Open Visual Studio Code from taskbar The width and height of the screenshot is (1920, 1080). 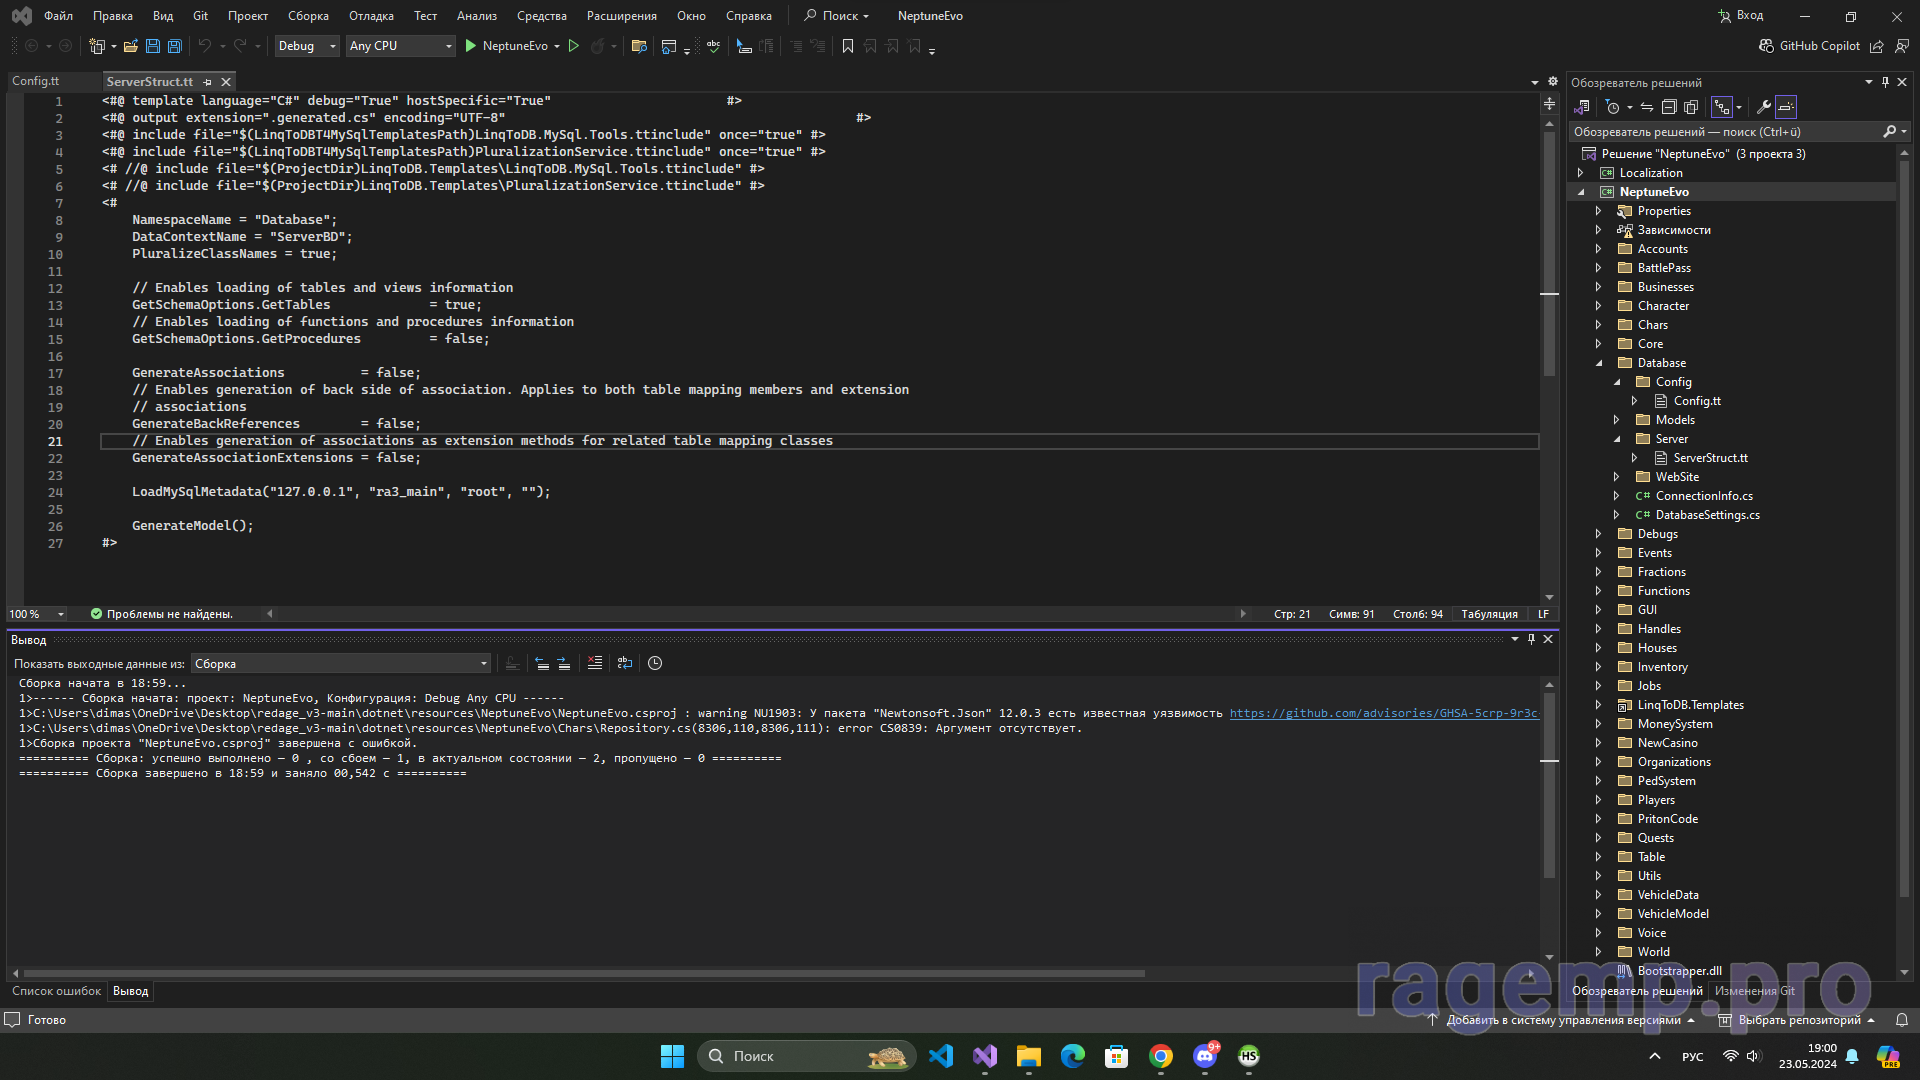[x=941, y=1056]
